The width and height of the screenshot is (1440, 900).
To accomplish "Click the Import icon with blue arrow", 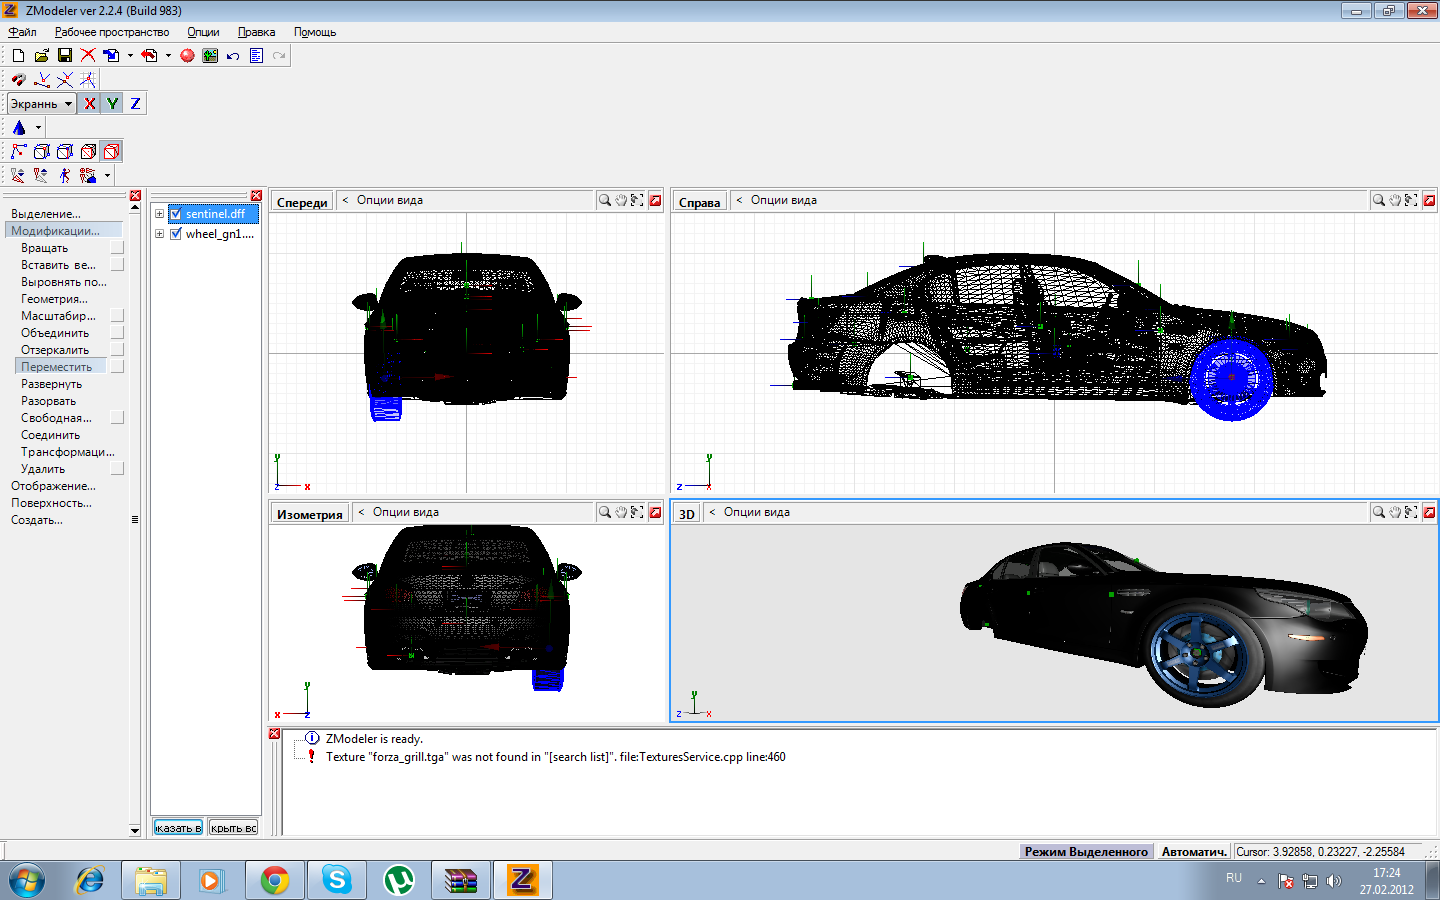I will point(111,56).
